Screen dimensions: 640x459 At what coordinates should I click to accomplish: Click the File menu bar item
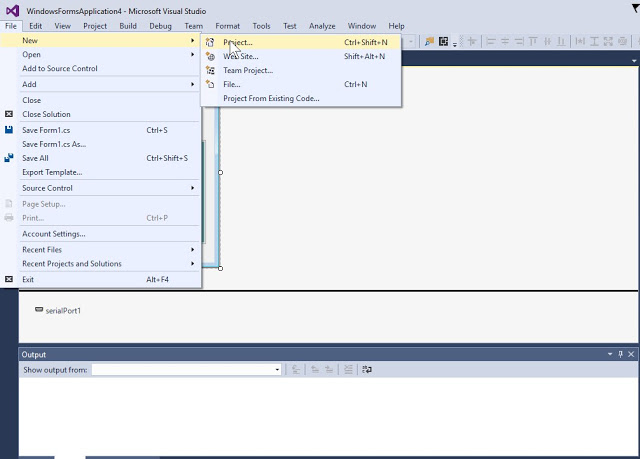pos(11,26)
